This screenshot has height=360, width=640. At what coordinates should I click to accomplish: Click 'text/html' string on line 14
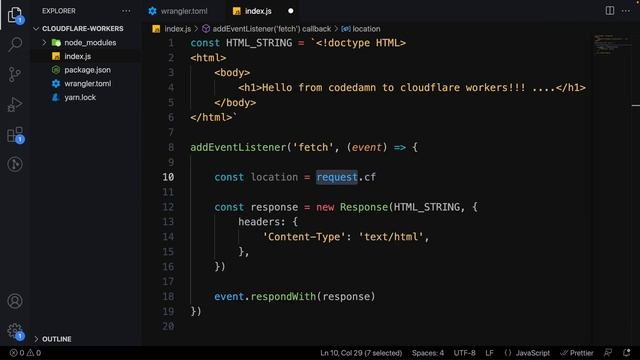391,237
